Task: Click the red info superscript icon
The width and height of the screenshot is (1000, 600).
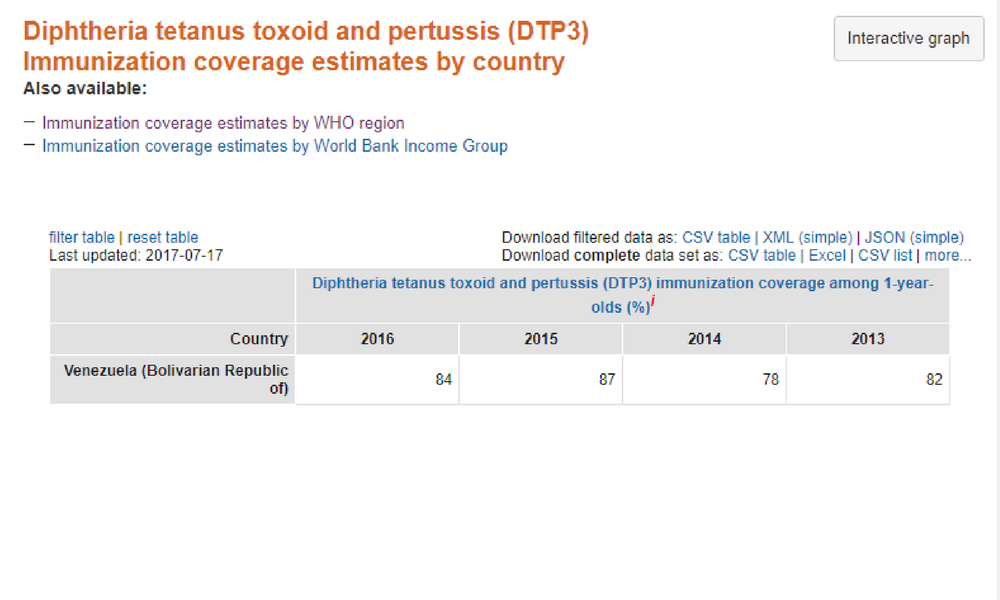Action: tap(653, 301)
